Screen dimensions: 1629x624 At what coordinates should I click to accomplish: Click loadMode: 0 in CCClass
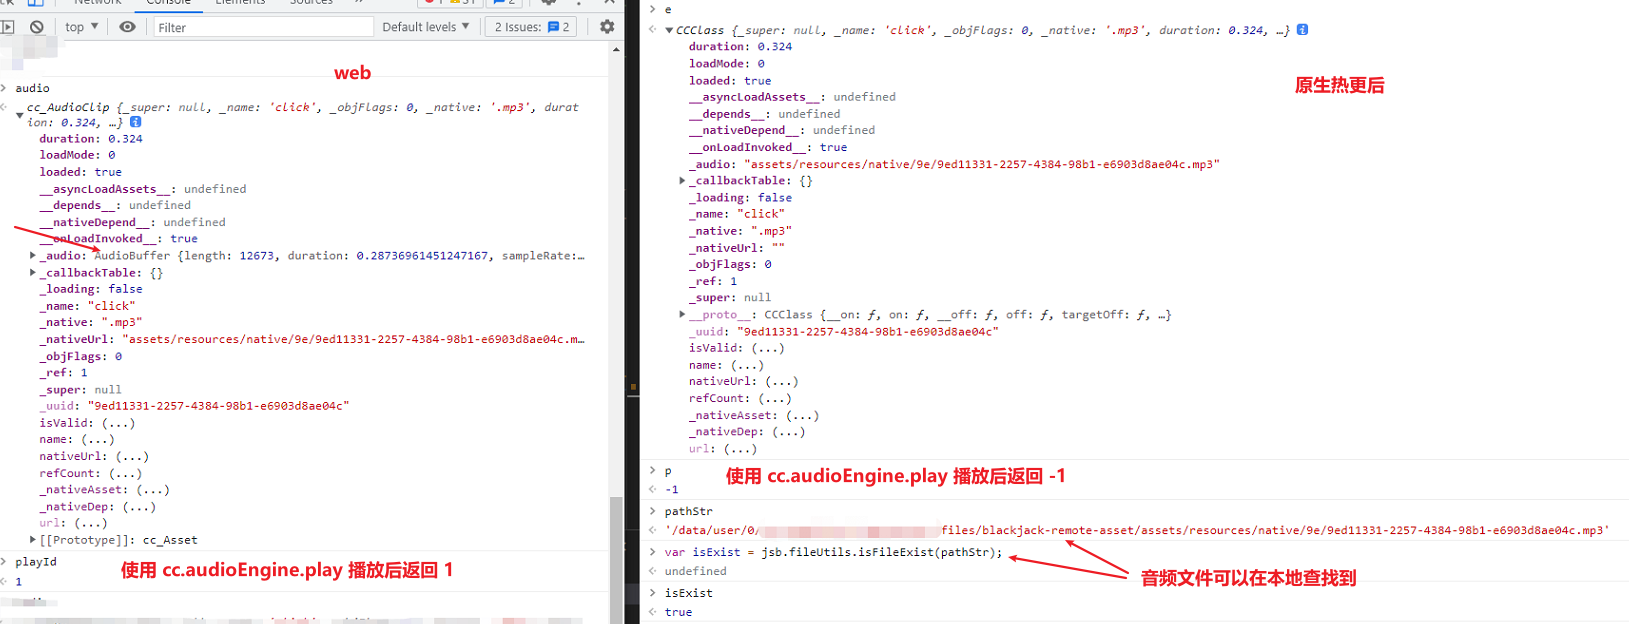click(x=727, y=63)
